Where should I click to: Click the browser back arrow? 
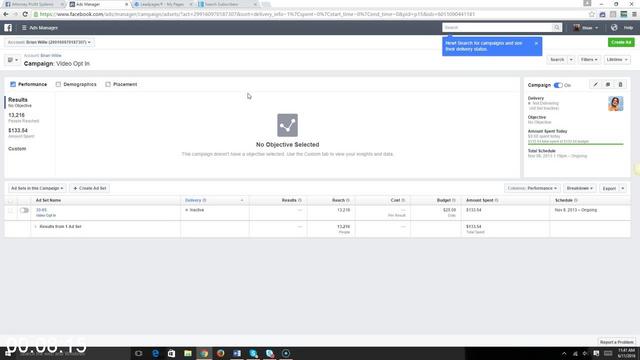(x=6, y=14)
